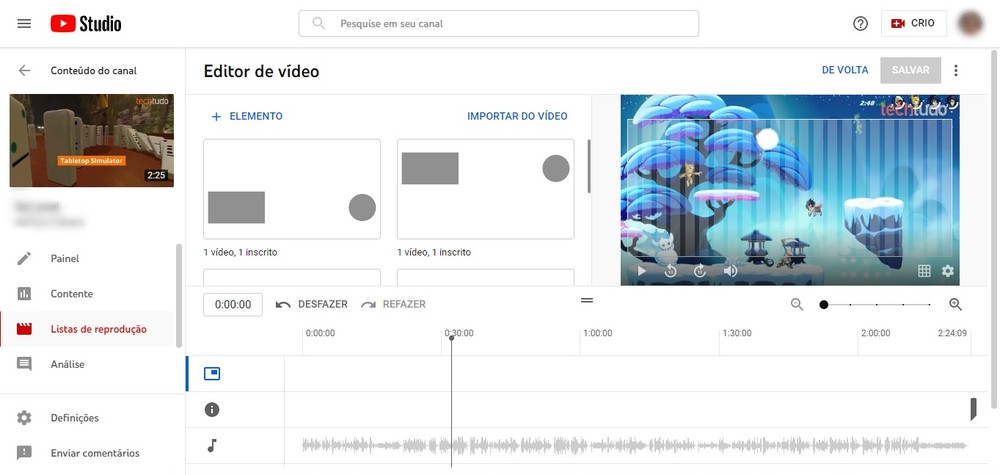Select the end screen track icon

click(212, 374)
